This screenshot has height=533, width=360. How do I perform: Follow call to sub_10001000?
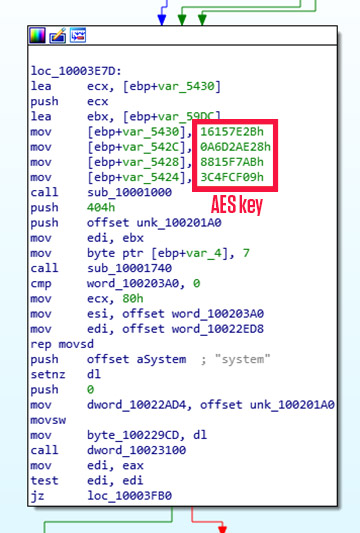129,192
